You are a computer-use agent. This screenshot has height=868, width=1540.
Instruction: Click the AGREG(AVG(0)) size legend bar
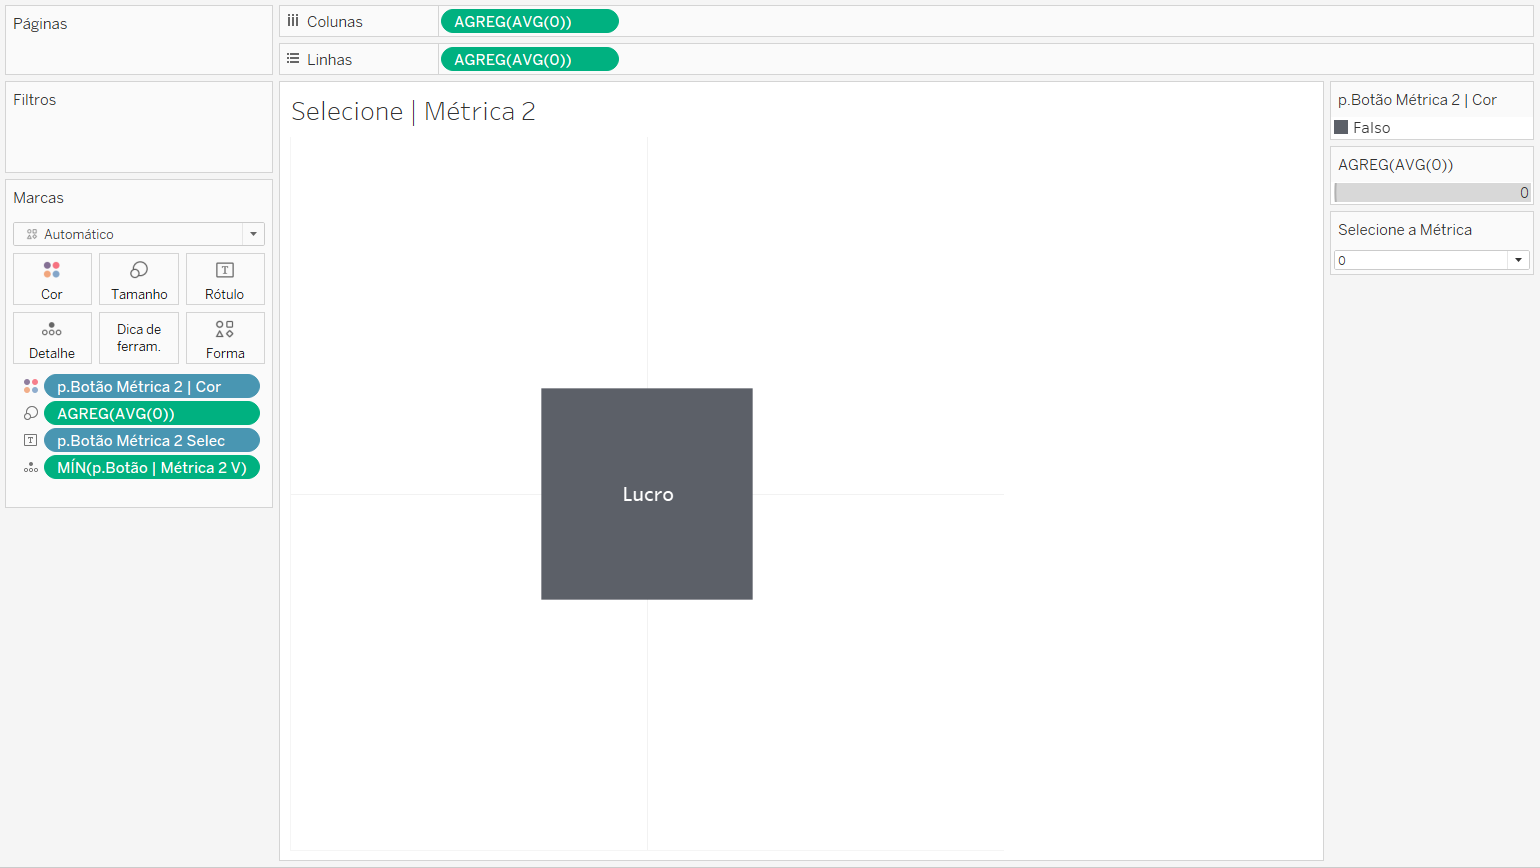tap(1432, 192)
